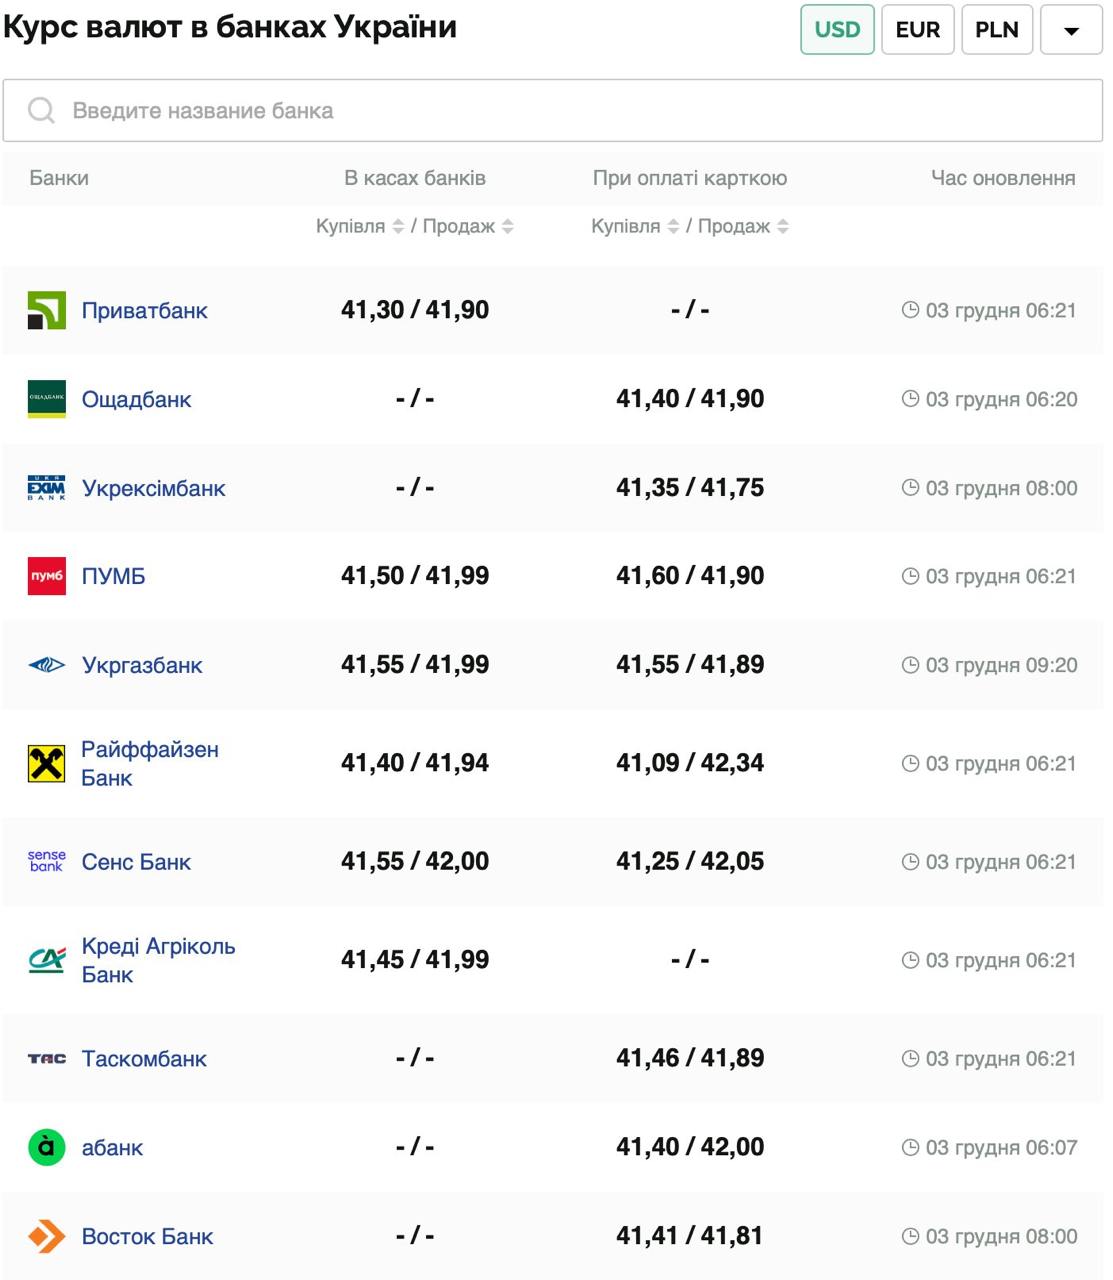Click the Raiffeisen yellow logo icon

[47, 764]
